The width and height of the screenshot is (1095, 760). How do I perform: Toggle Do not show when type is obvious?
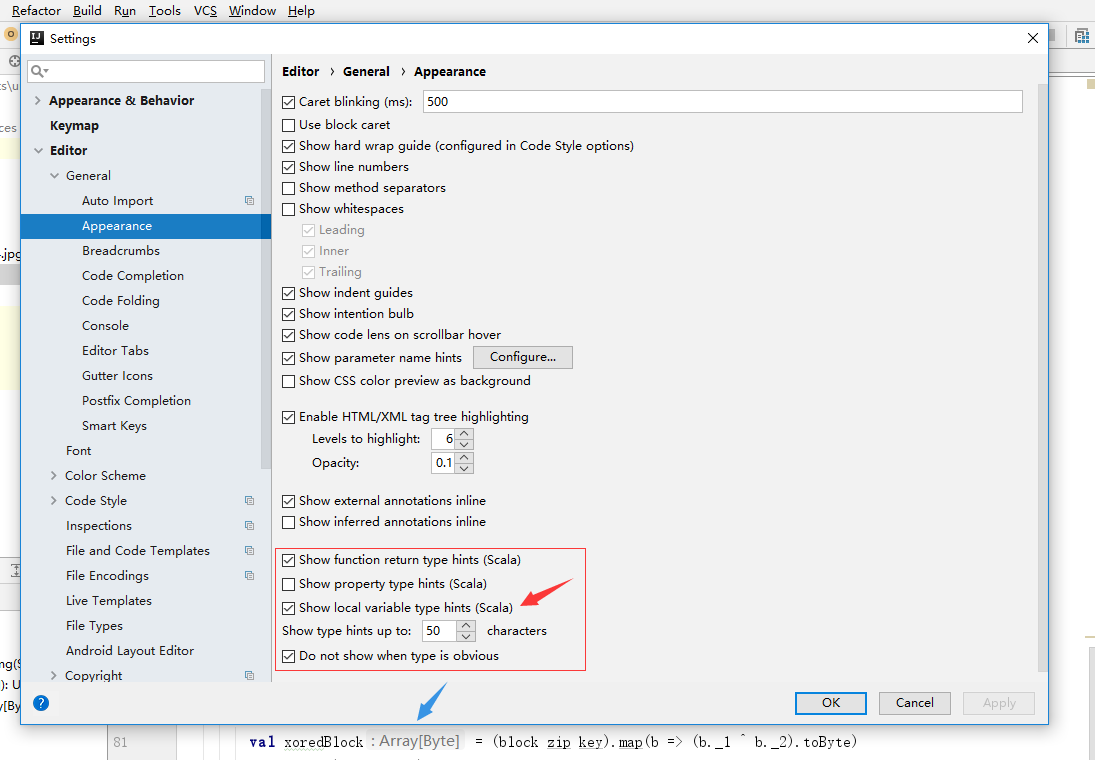coord(288,656)
